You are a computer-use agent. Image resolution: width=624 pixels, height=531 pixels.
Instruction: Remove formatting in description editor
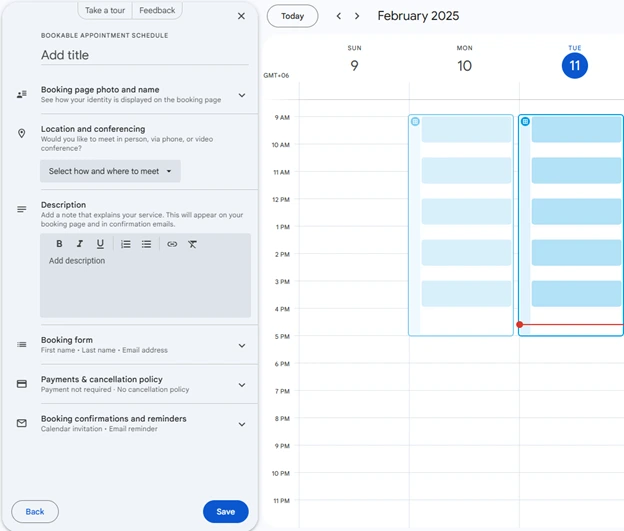[x=193, y=244]
